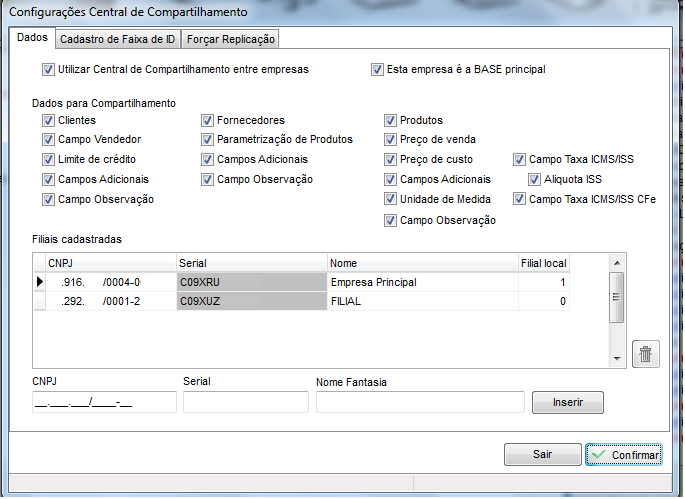Image resolution: width=685 pixels, height=499 pixels.
Task: Switch to the Forçar Replicação tab
Action: (x=231, y=39)
